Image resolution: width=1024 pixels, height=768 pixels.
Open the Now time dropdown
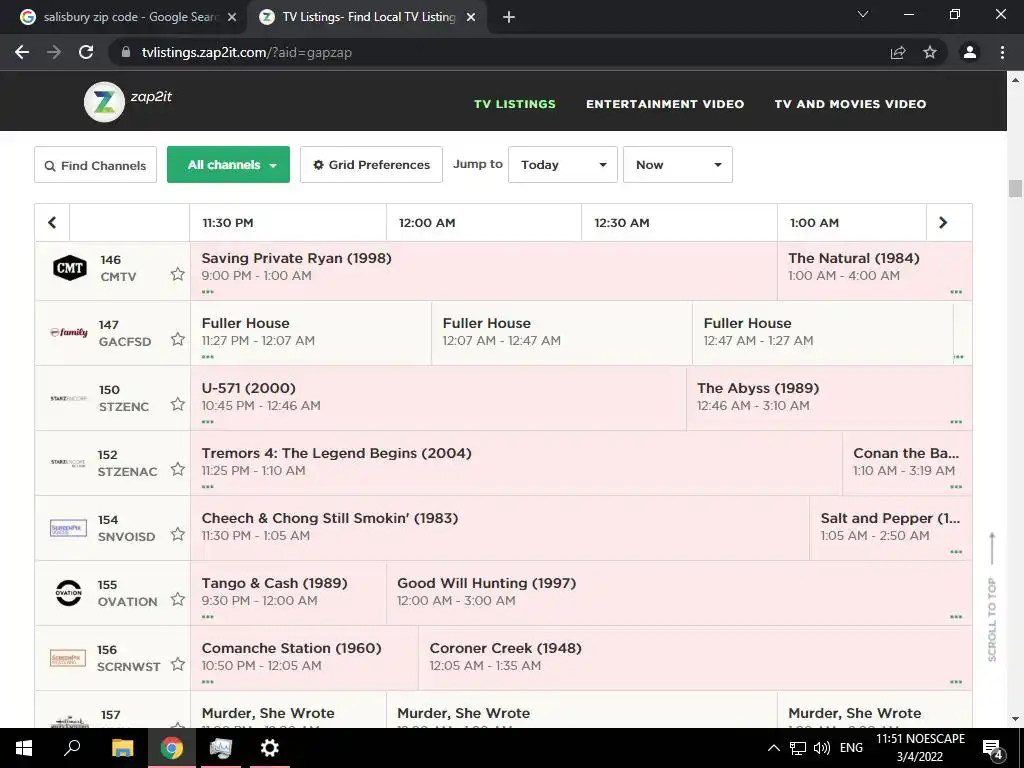[x=678, y=165]
